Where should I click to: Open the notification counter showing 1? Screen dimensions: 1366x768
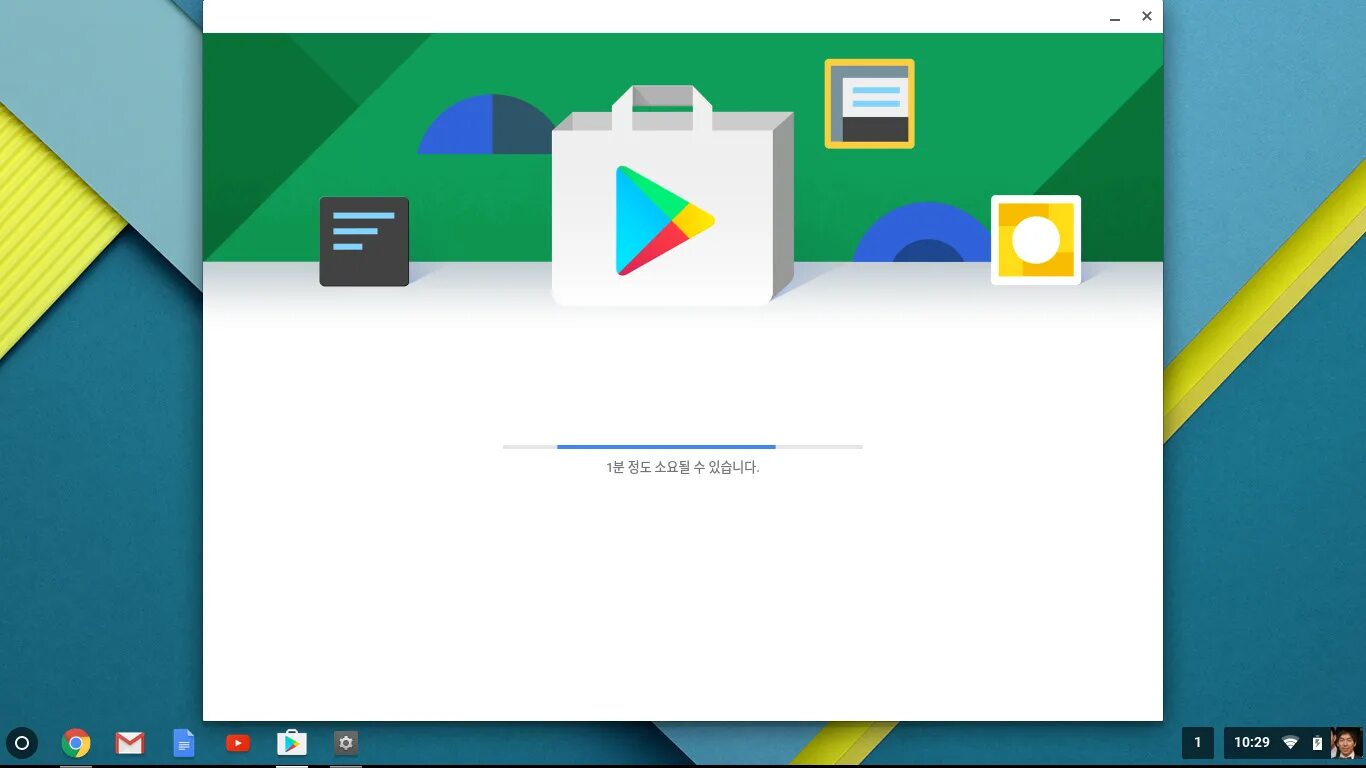(x=1198, y=743)
